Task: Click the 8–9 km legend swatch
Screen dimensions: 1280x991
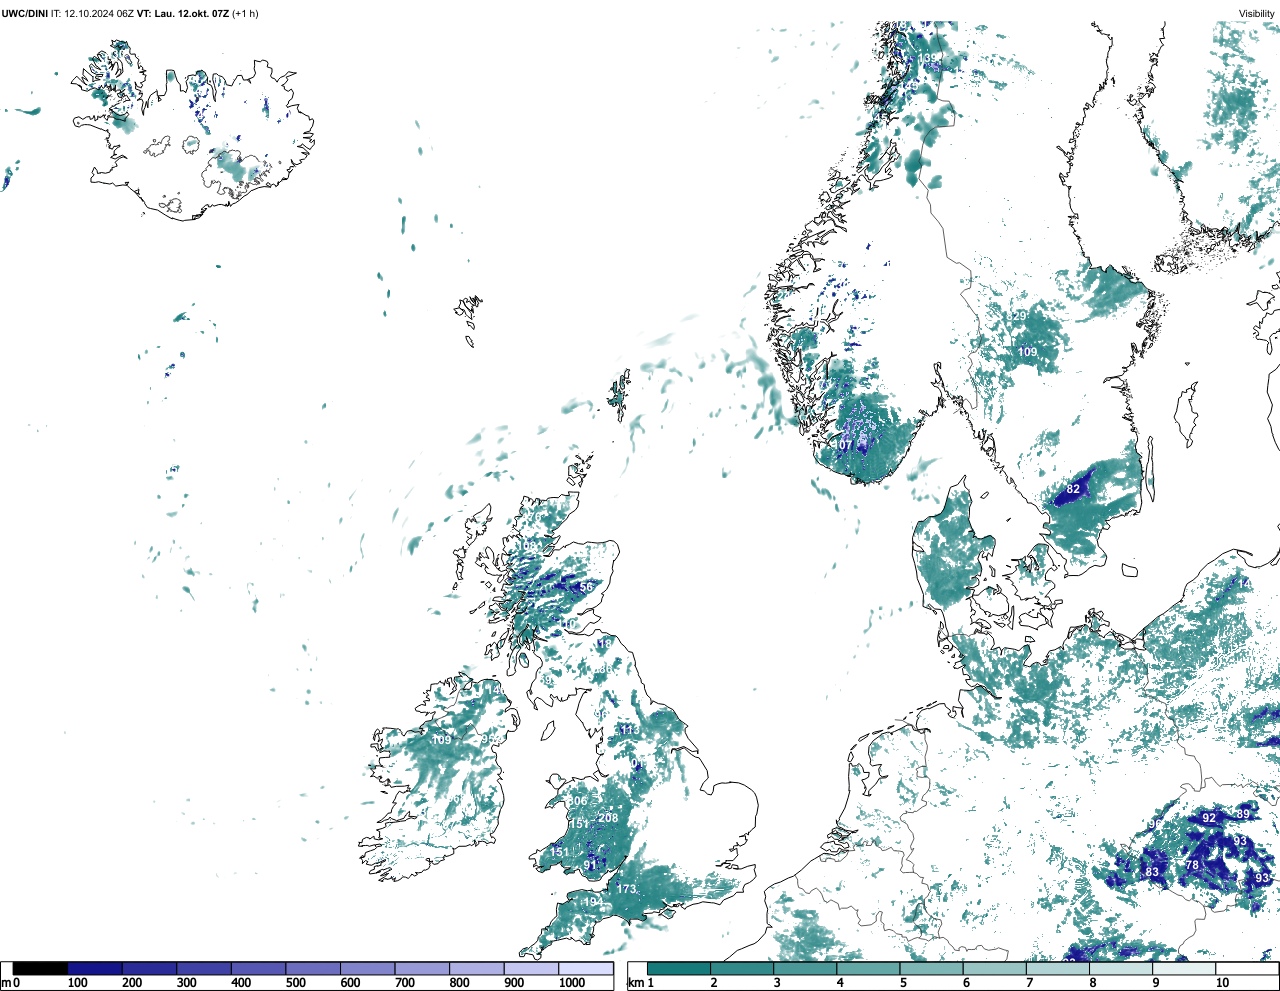Action: coord(1120,969)
